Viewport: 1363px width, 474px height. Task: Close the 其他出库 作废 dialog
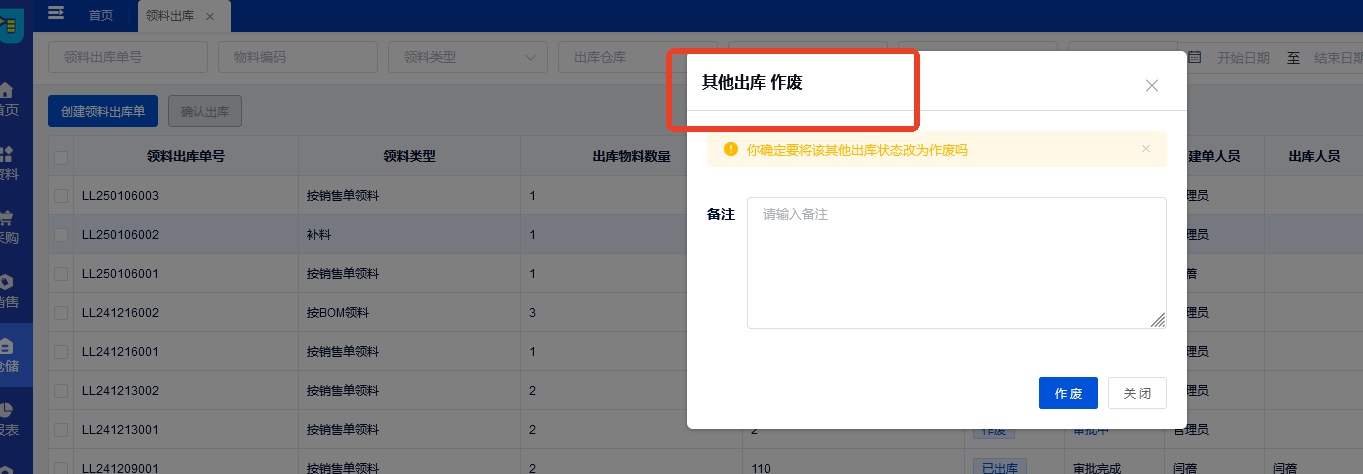pyautogui.click(x=1151, y=85)
